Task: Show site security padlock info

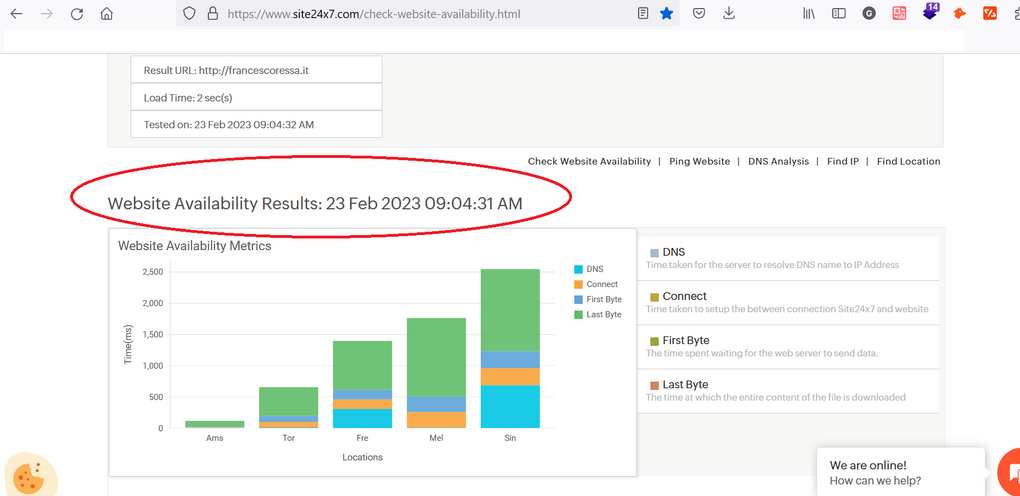Action: pos(211,13)
